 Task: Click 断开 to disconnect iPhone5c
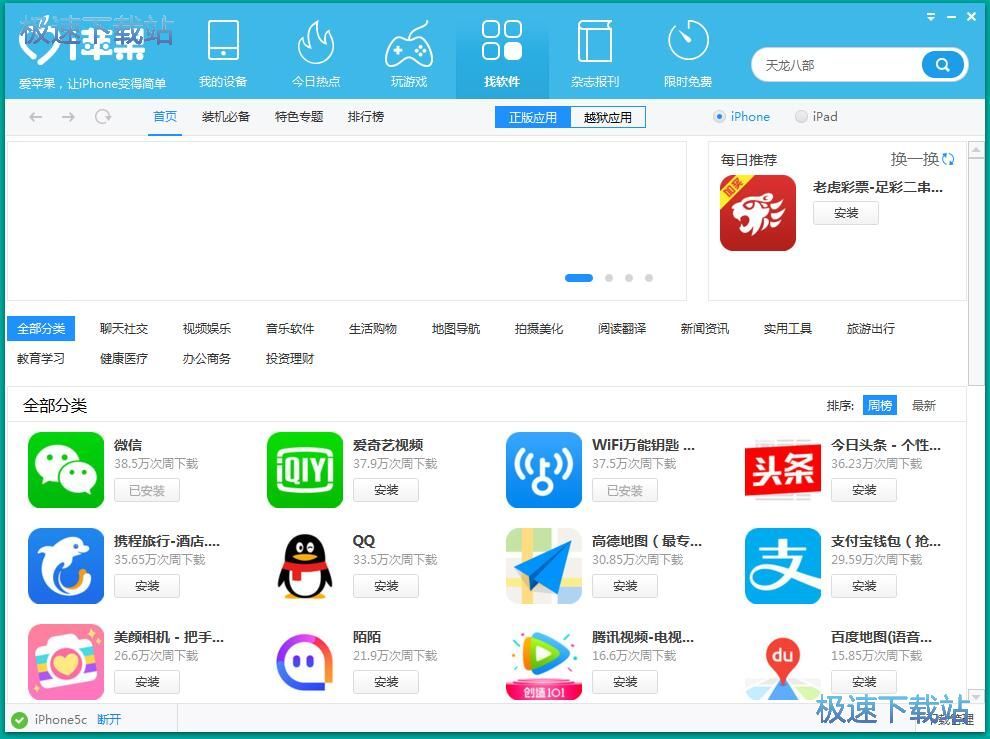(x=109, y=719)
